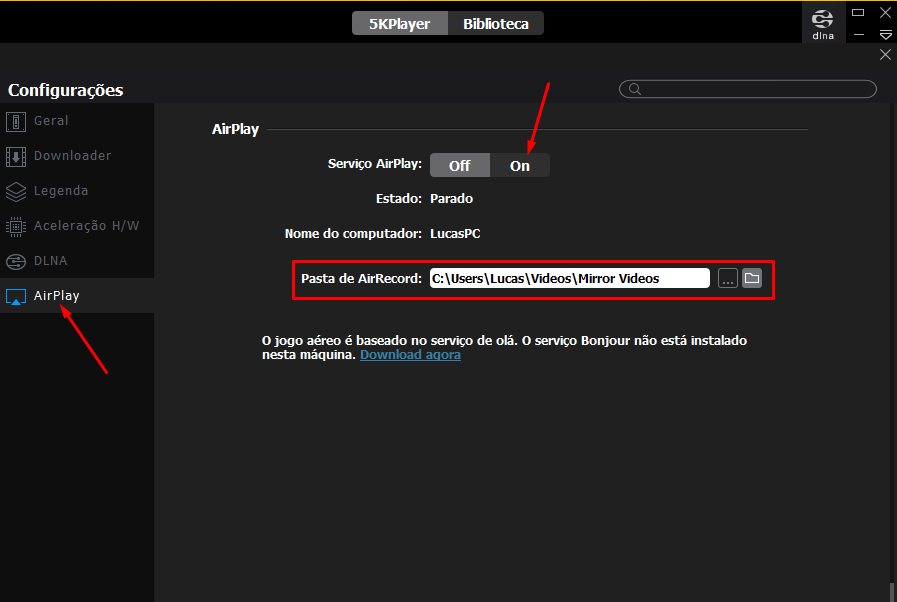The width and height of the screenshot is (897, 602).
Task: Open the Downloader settings section
Action: (72, 156)
